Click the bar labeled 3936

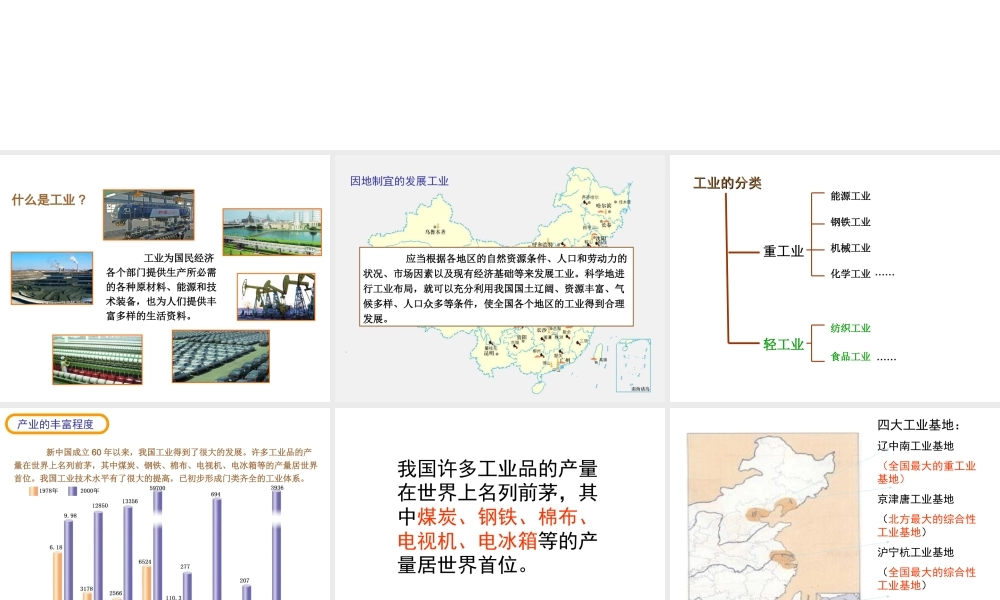pos(276,545)
